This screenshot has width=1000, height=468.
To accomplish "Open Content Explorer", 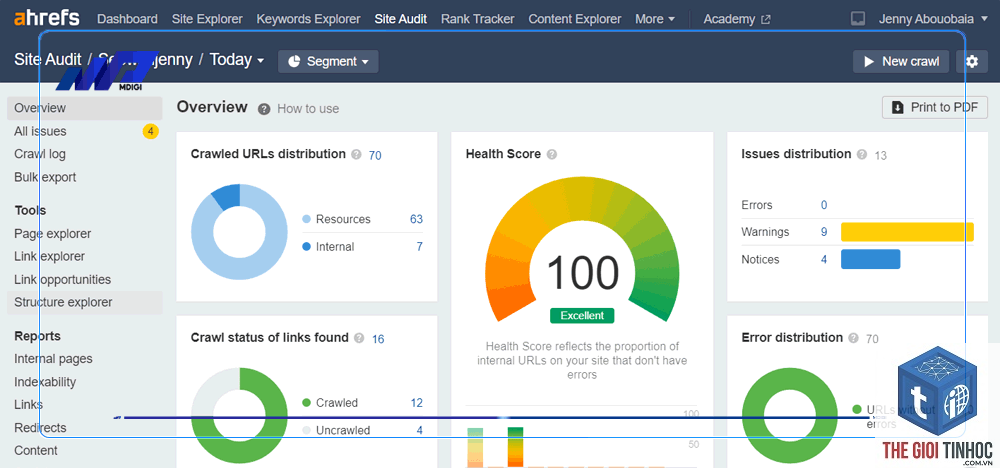I will [575, 19].
